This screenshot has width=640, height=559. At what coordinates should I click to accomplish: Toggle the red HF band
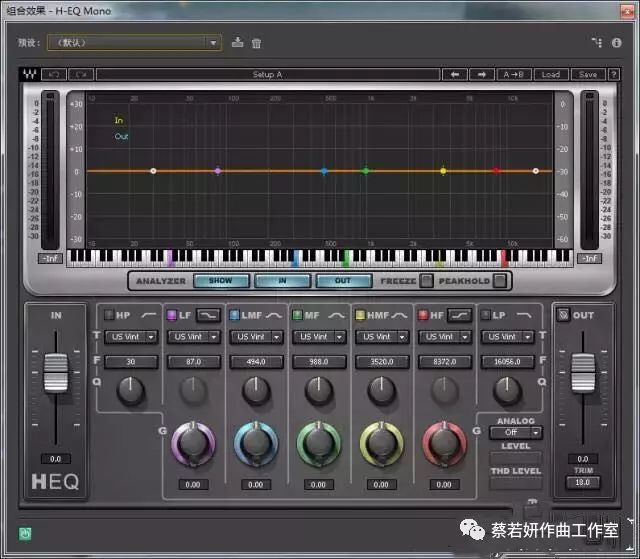(x=423, y=315)
